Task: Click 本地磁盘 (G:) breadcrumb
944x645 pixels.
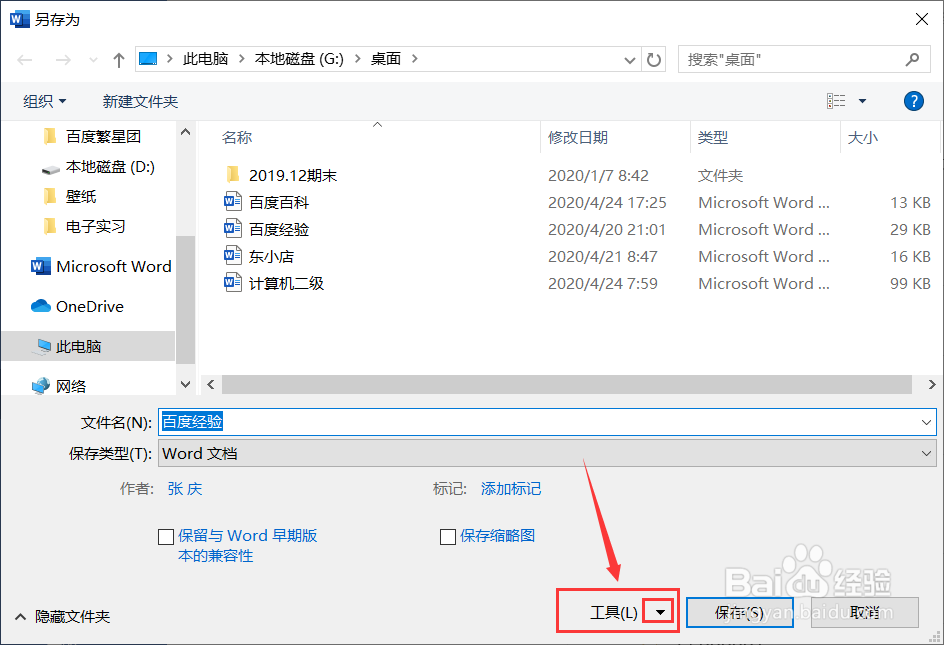Action: pyautogui.click(x=299, y=58)
